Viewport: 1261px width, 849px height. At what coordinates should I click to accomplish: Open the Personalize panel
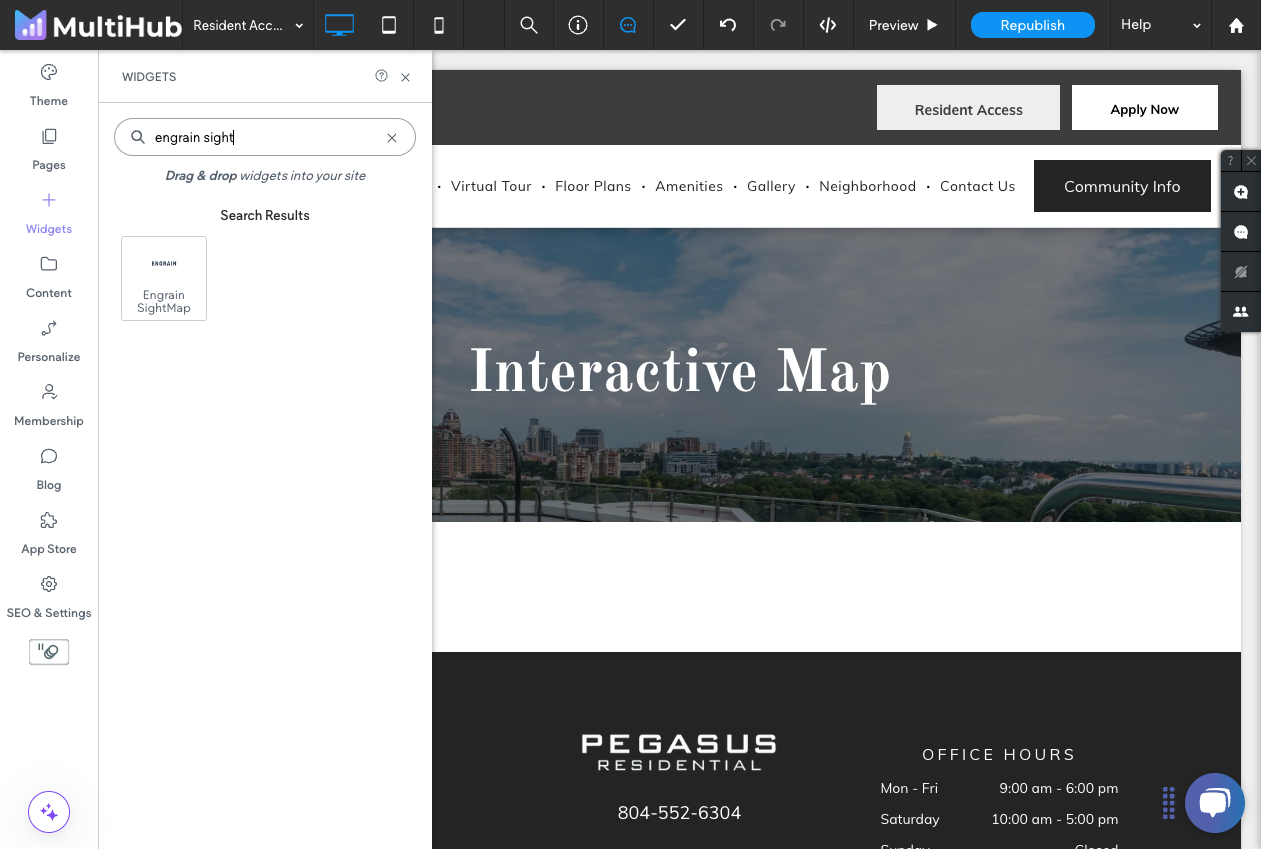49,341
